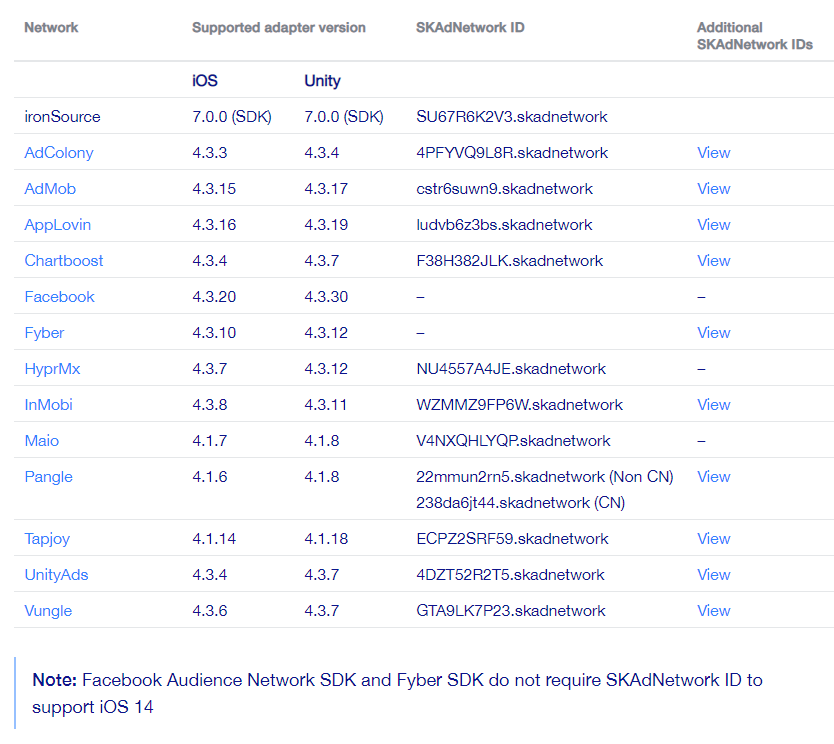Image resolution: width=834 pixels, height=744 pixels.
Task: Click Tapjoy iOS version 4.1.14
Action: click(x=214, y=539)
